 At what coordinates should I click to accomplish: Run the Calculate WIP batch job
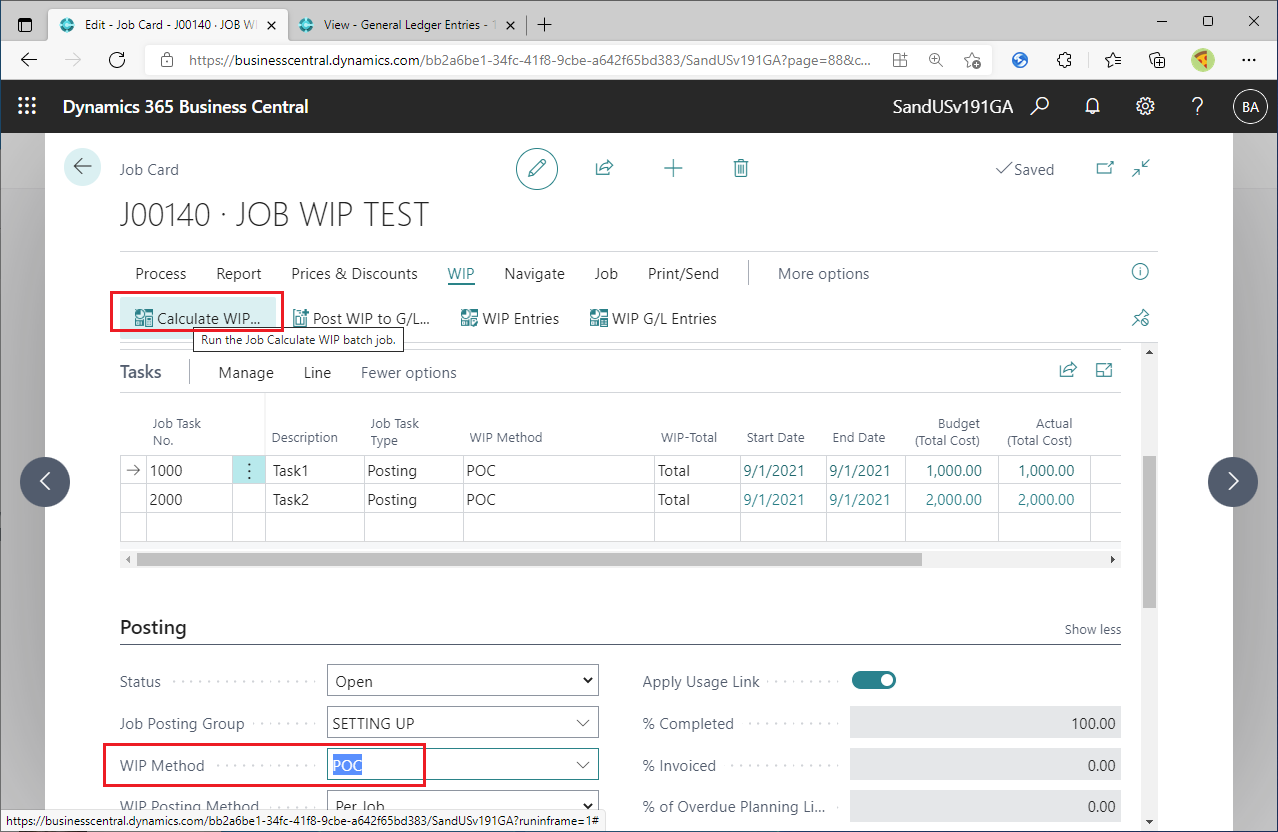tap(196, 318)
